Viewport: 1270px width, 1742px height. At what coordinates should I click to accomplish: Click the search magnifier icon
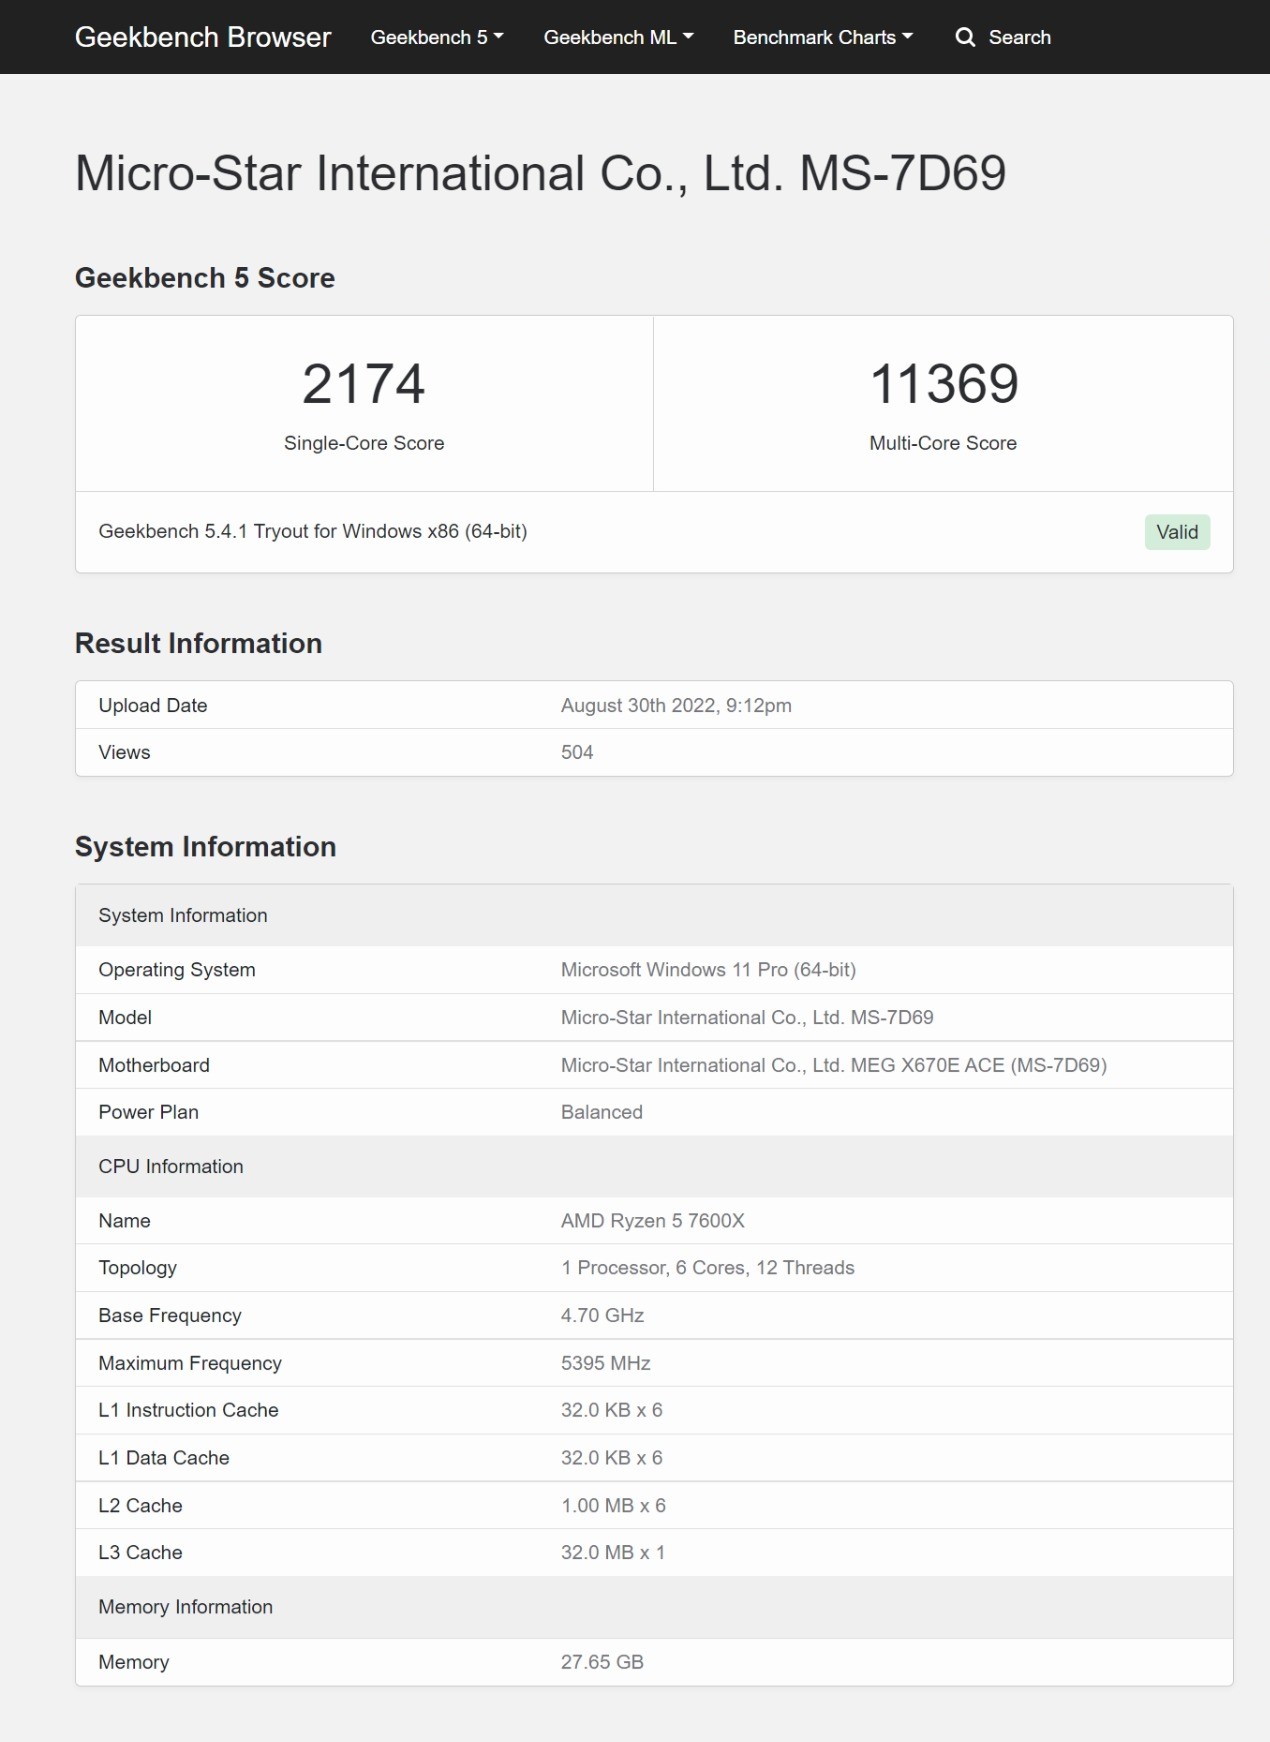pos(965,37)
